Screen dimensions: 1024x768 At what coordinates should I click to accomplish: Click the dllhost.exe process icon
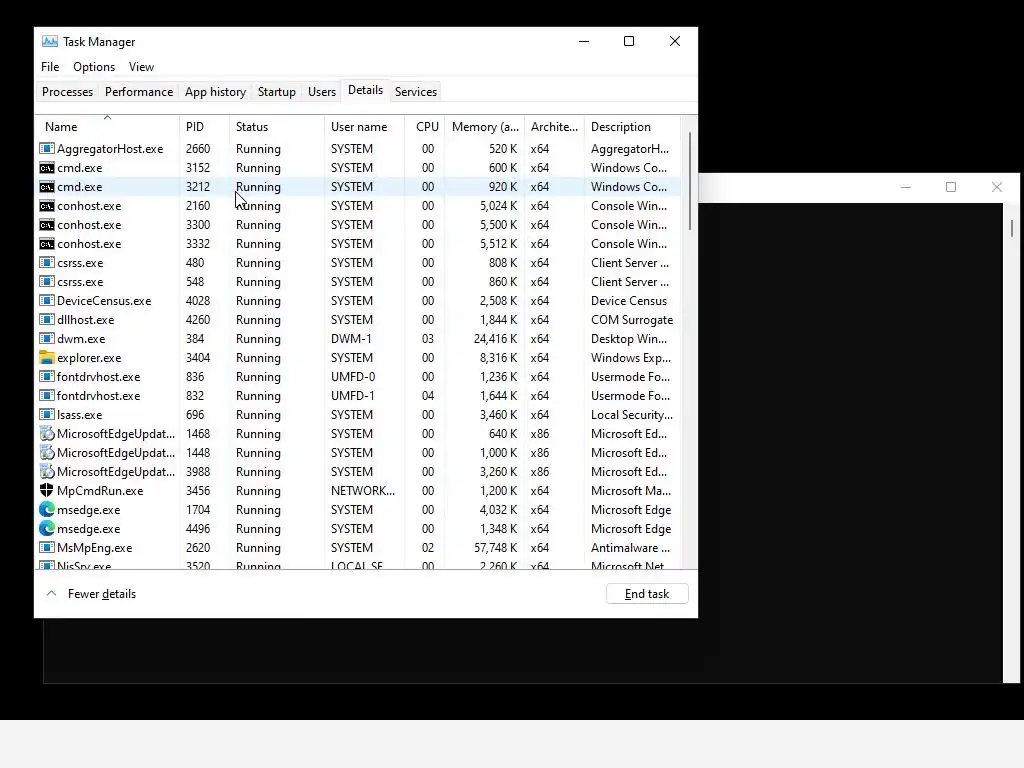click(46, 319)
